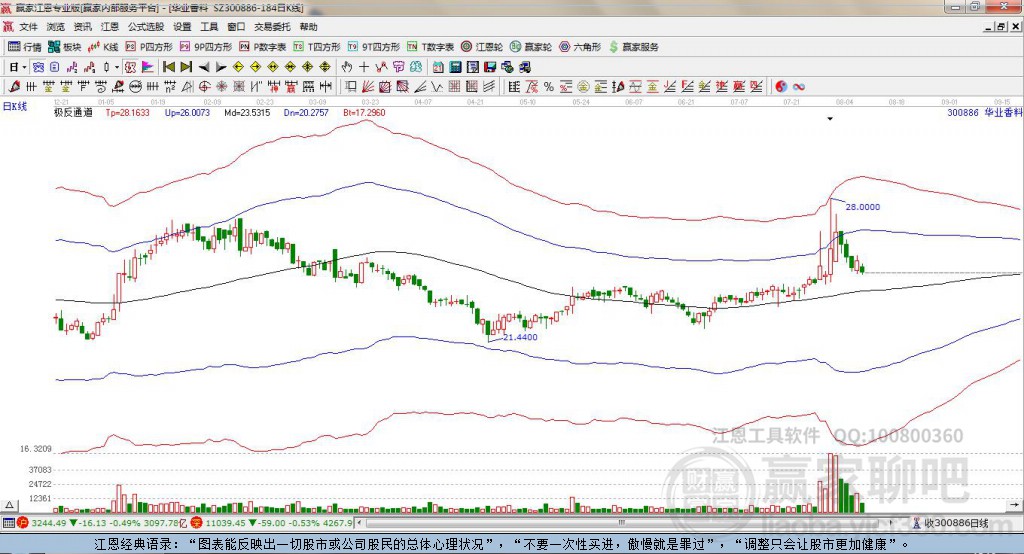Click the first yellow diamond arrow icon
Screen dimensions: 1024x554
pyautogui.click(x=238, y=67)
